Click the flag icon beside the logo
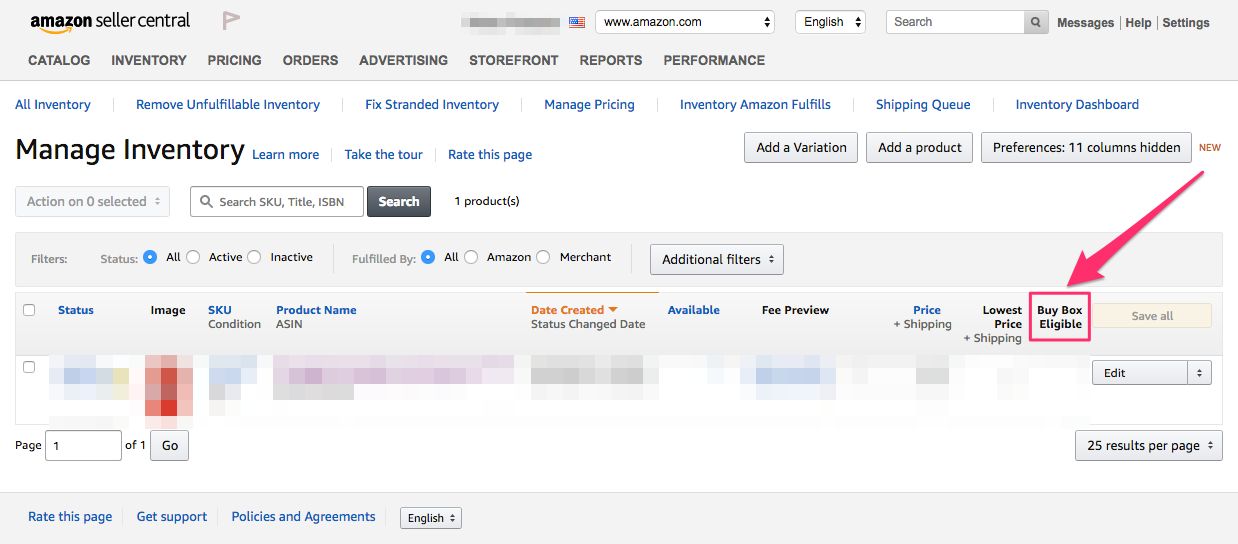 pyautogui.click(x=231, y=20)
